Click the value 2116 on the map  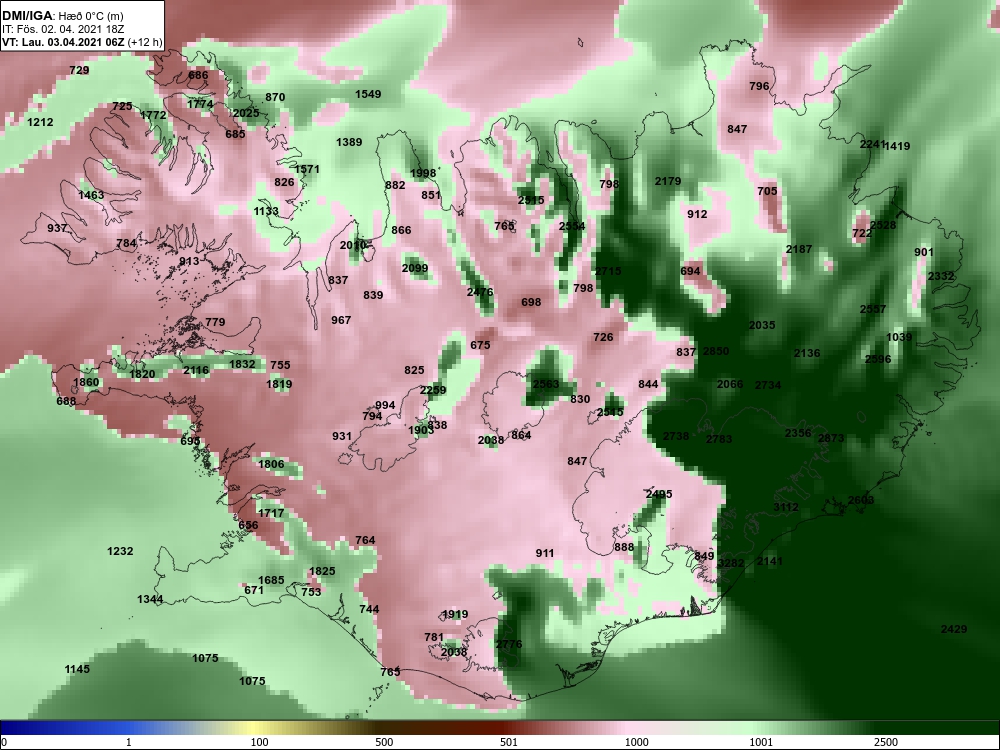[x=196, y=370]
